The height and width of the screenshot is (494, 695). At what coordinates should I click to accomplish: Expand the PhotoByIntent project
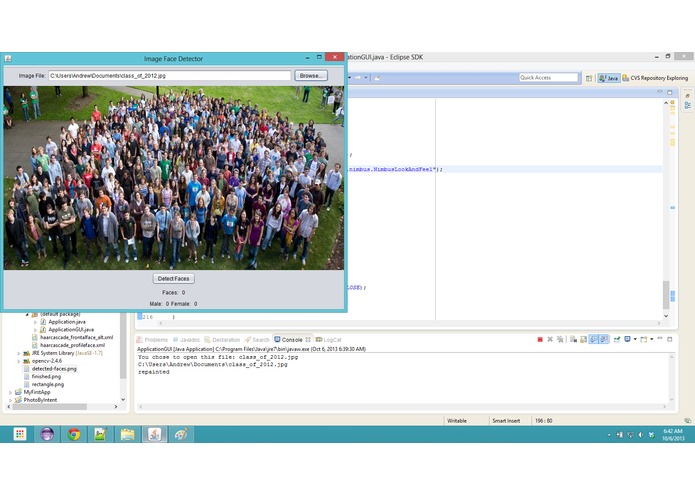click(x=11, y=400)
